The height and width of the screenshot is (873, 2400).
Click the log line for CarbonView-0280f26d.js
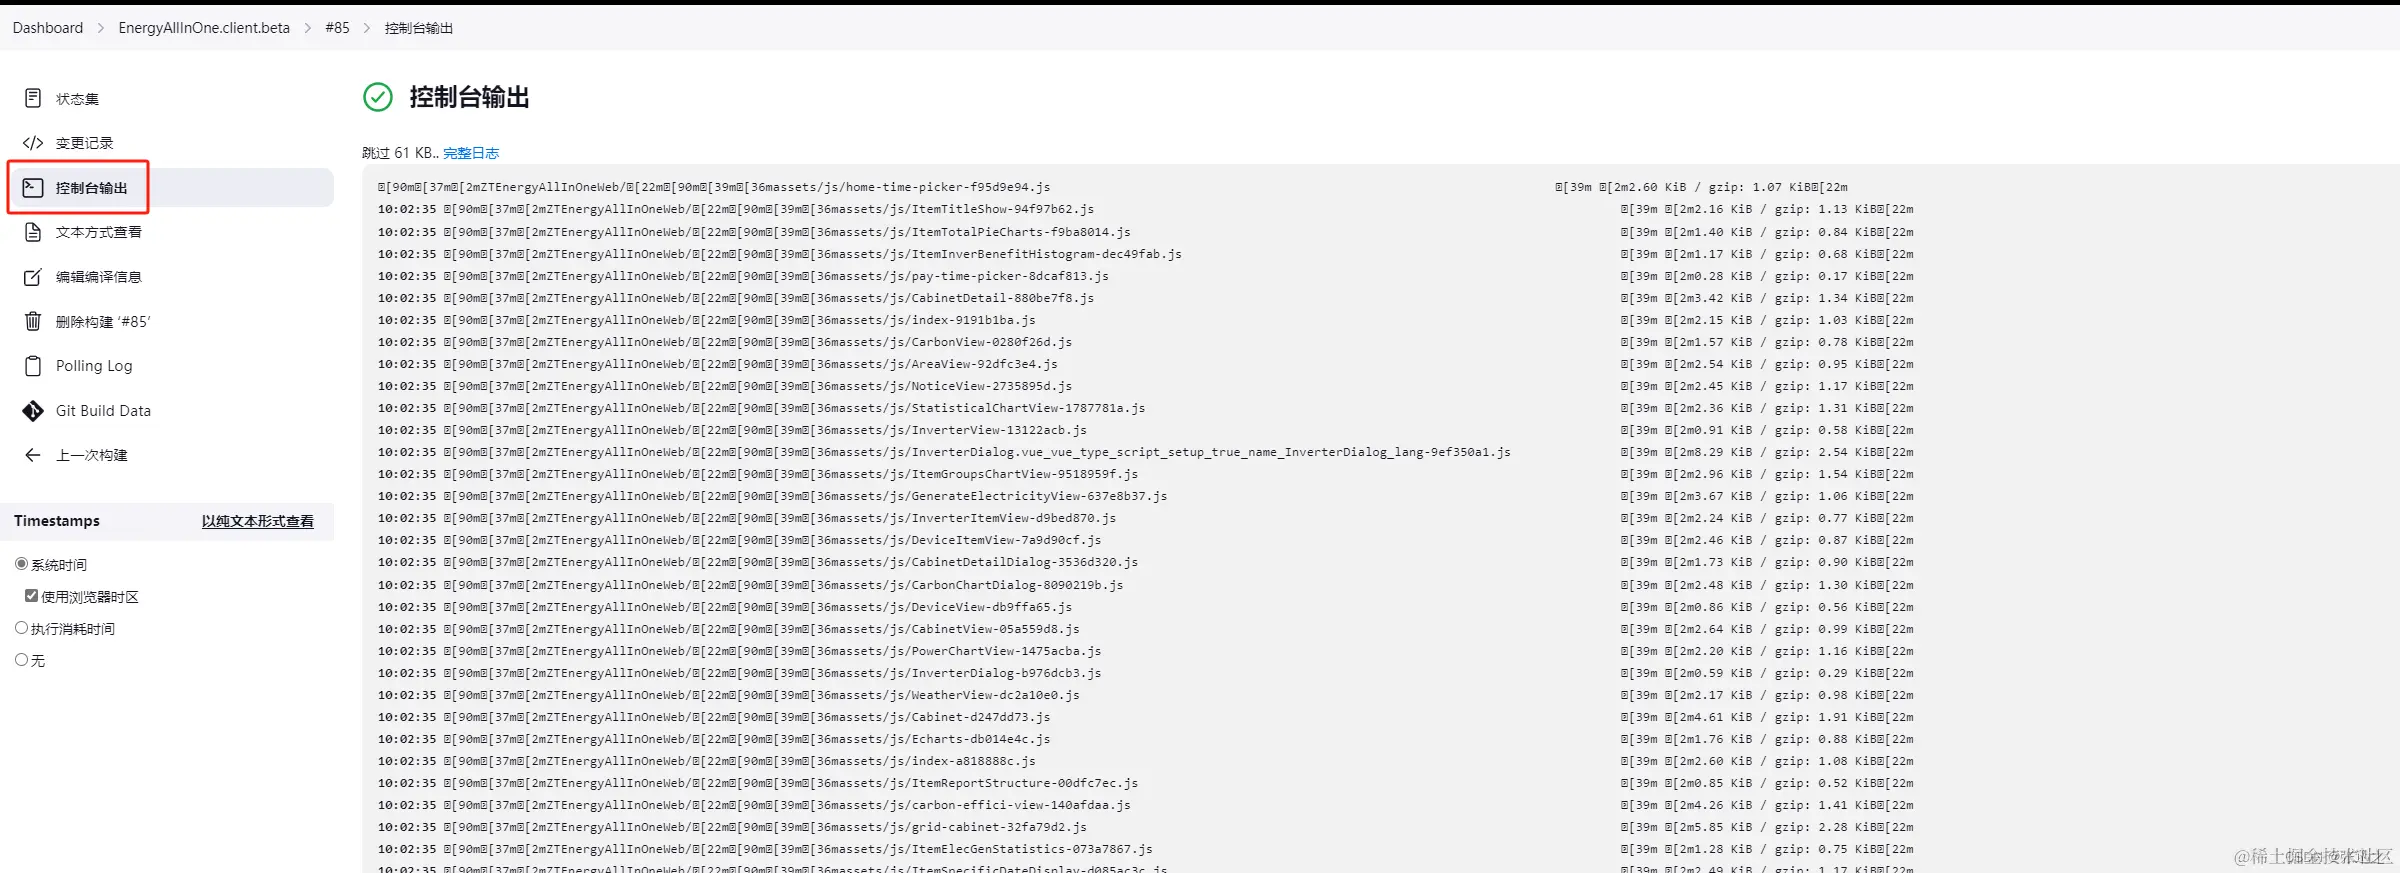click(x=1145, y=342)
